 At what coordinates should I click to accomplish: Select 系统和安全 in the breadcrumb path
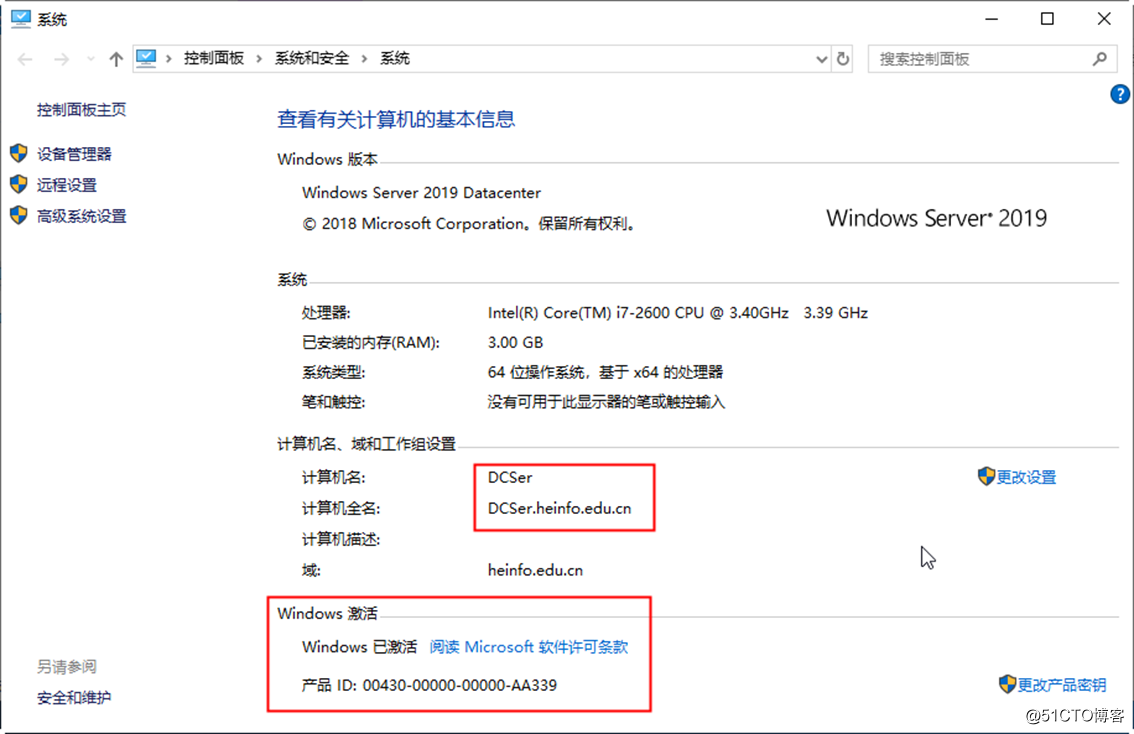312,59
